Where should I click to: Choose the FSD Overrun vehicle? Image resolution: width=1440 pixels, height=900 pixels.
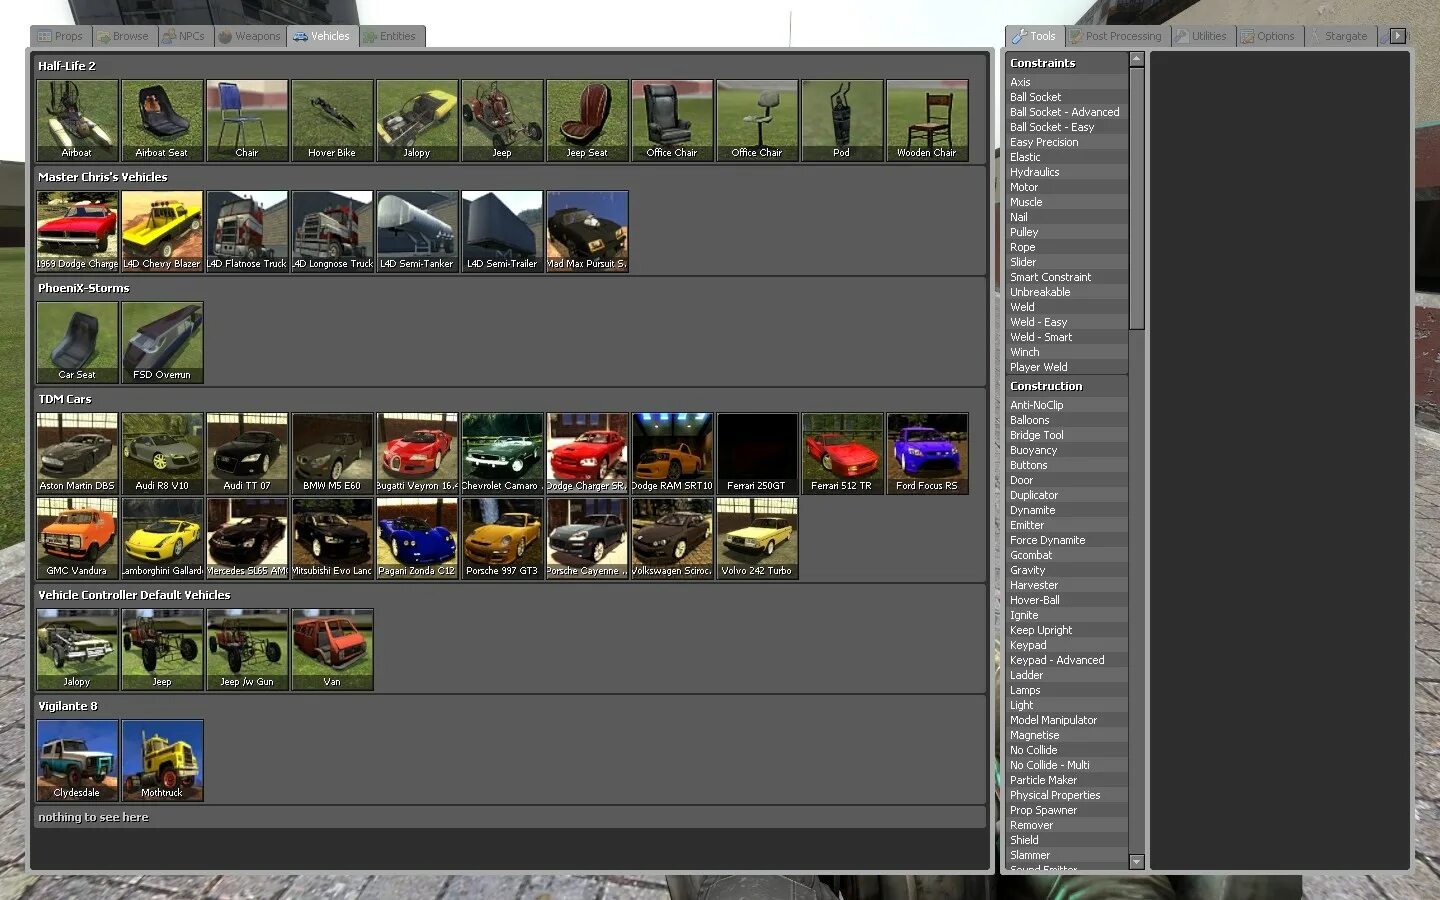162,342
